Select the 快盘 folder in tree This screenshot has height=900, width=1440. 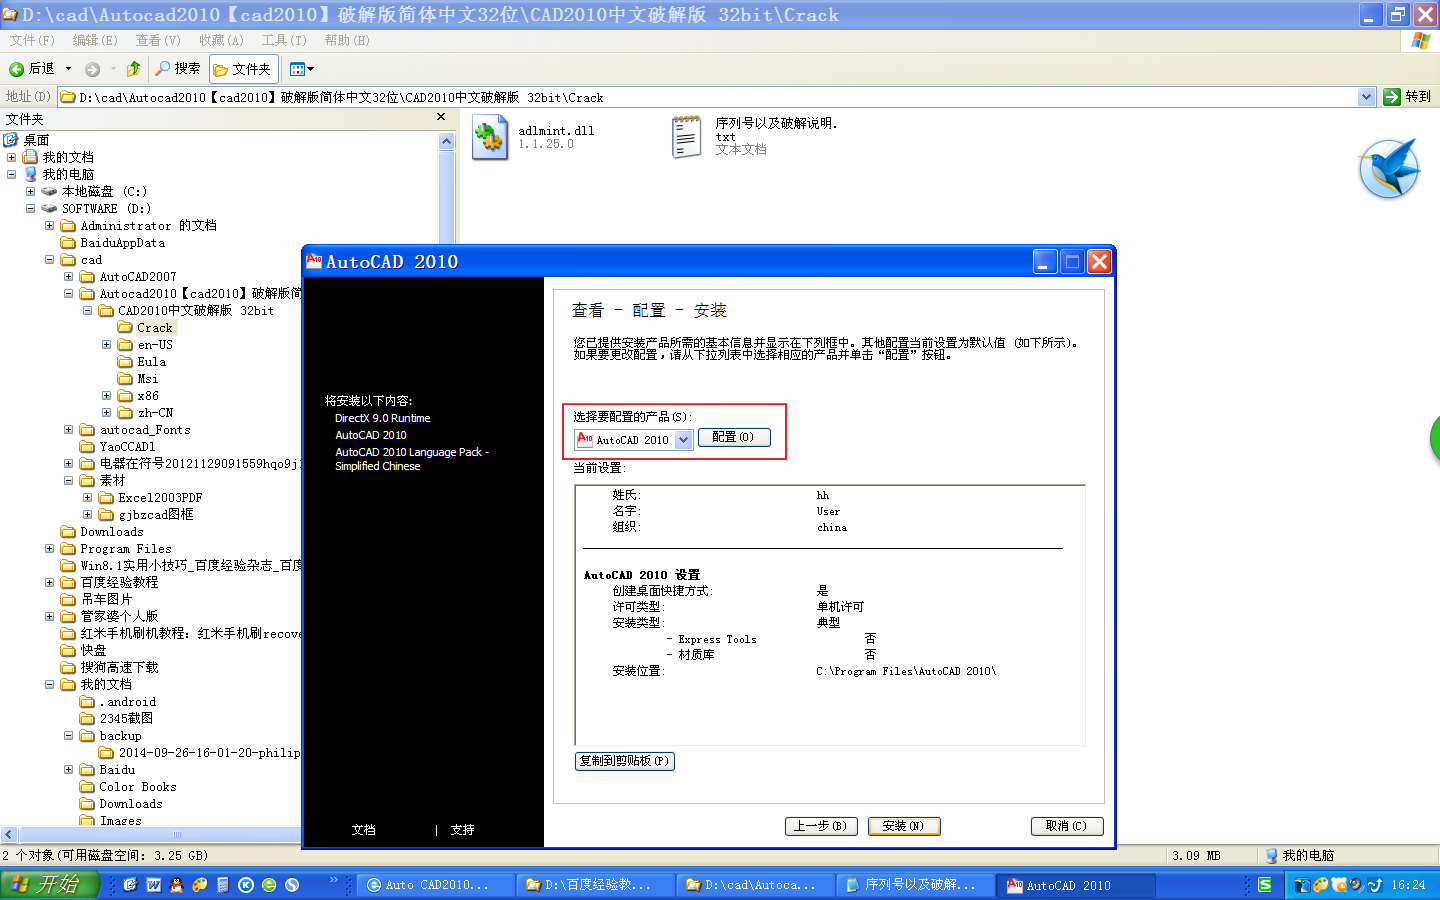click(93, 650)
